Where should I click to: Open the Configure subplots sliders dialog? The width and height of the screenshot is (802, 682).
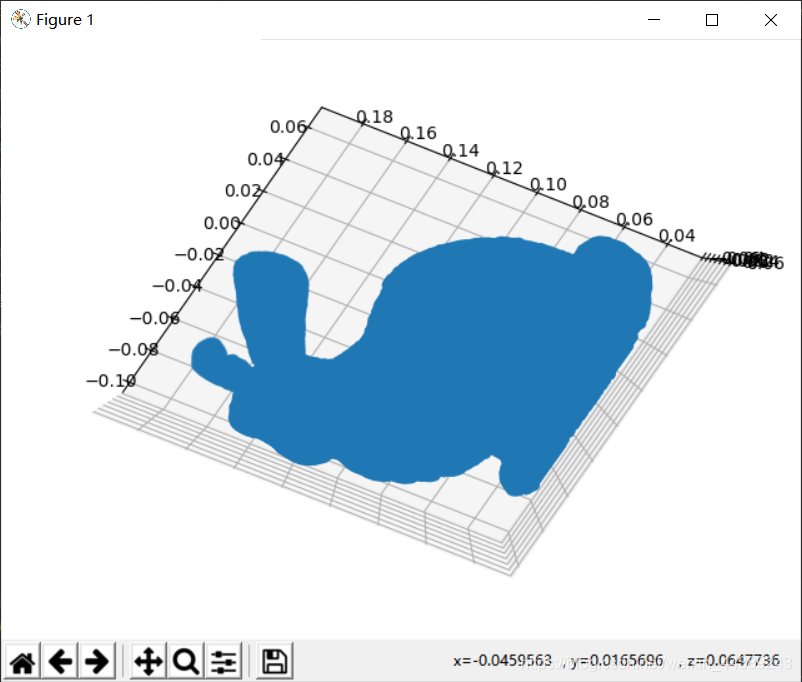(223, 661)
